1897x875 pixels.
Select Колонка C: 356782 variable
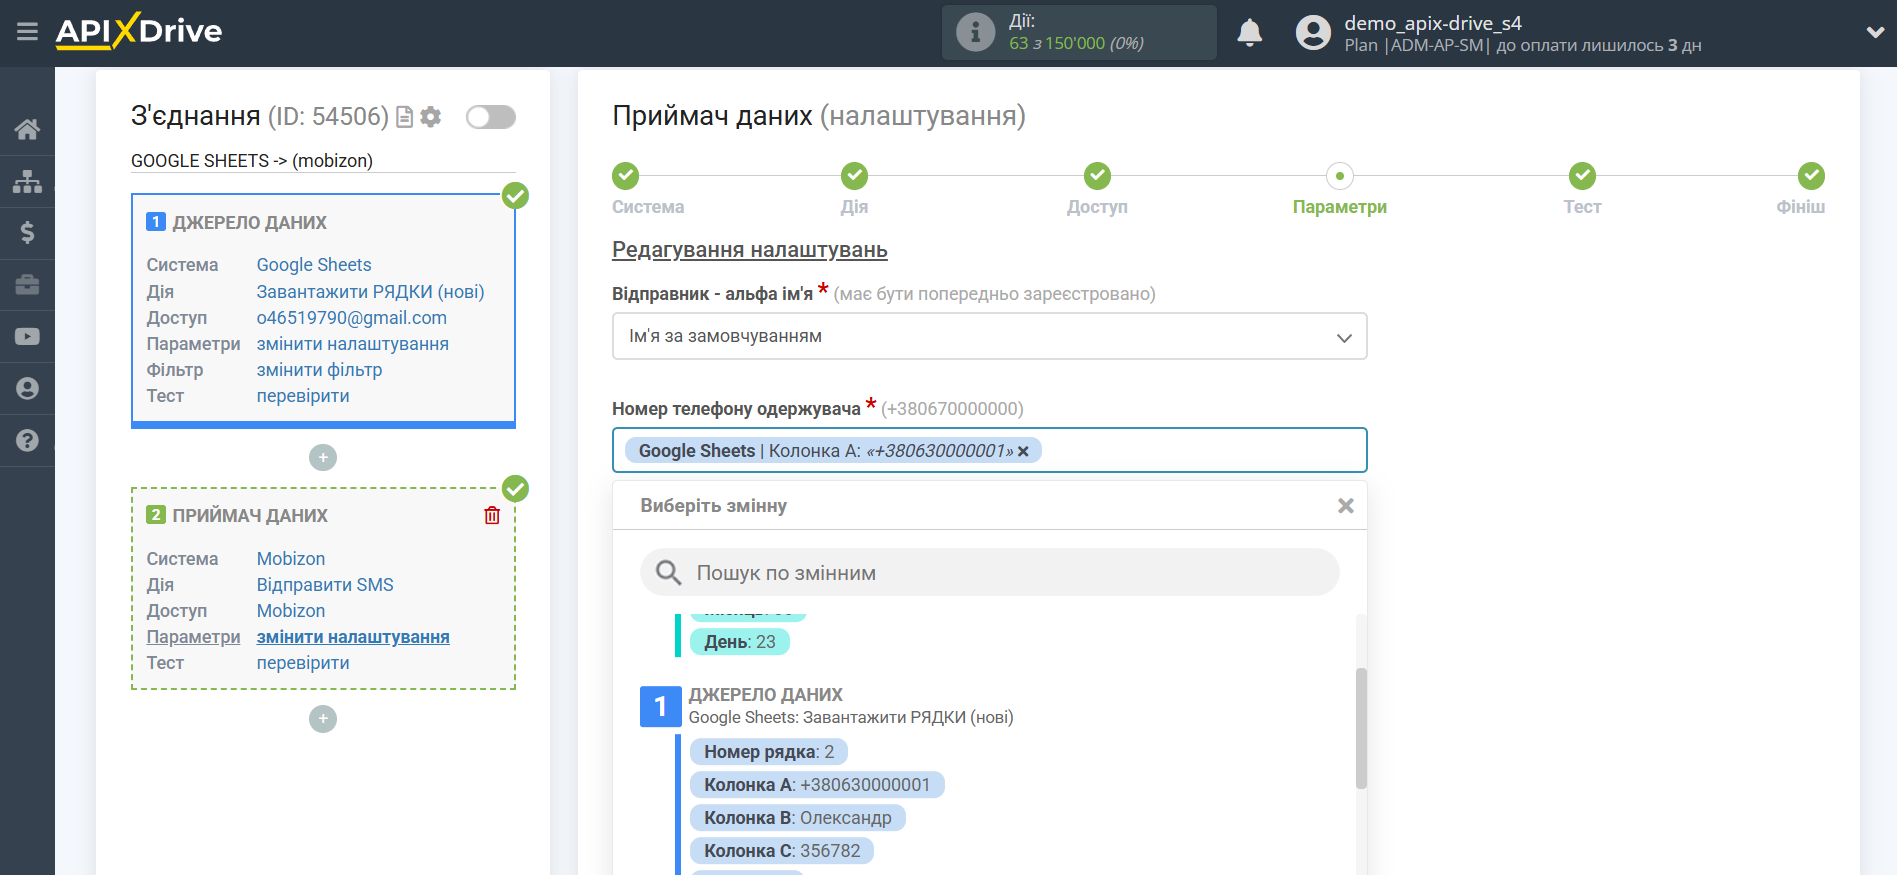tap(782, 851)
